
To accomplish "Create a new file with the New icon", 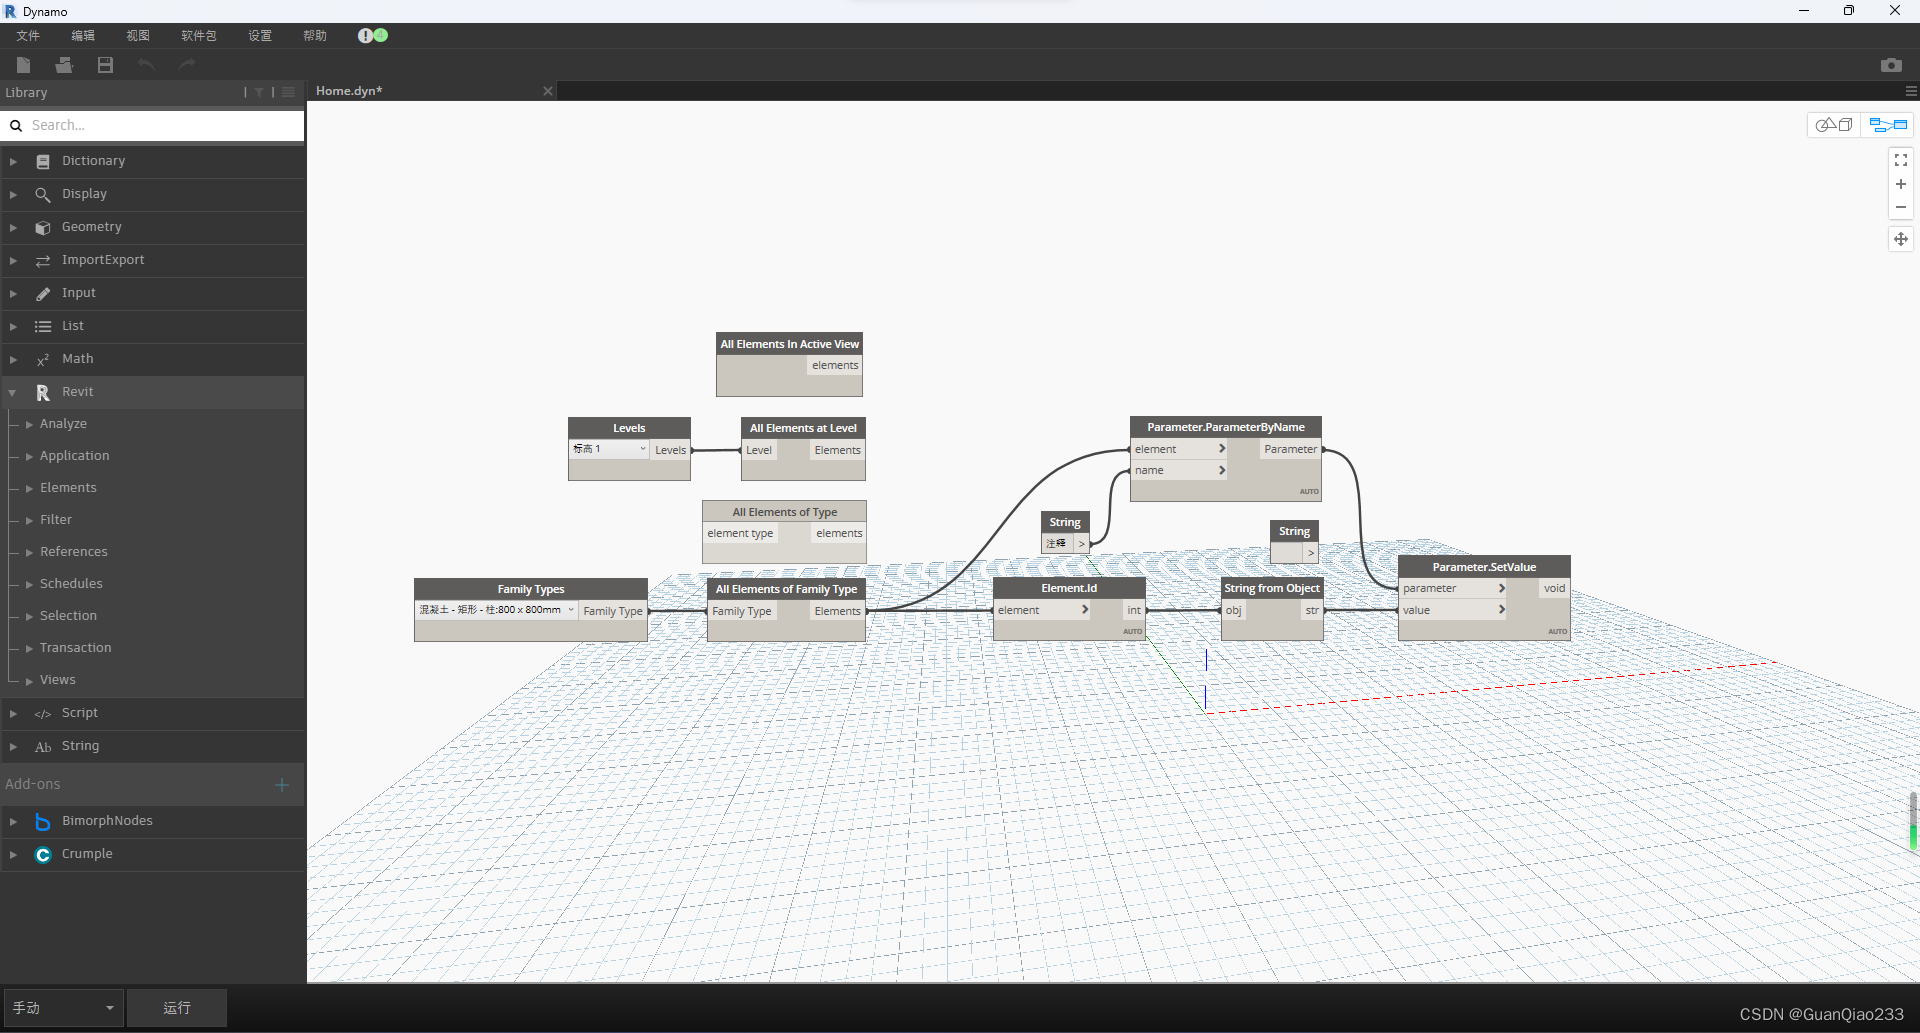I will tap(22, 64).
